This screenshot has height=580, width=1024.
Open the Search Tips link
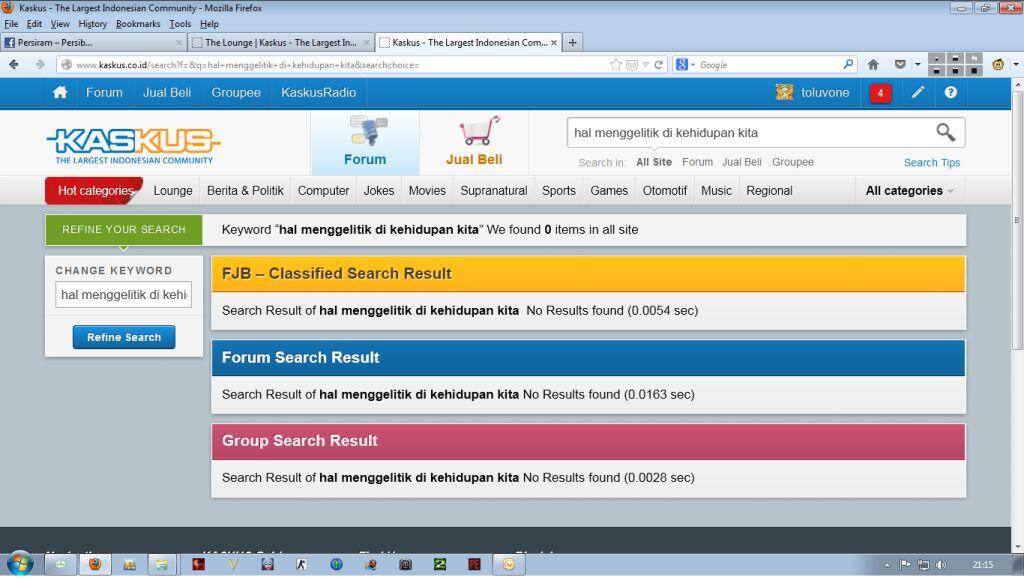[931, 163]
